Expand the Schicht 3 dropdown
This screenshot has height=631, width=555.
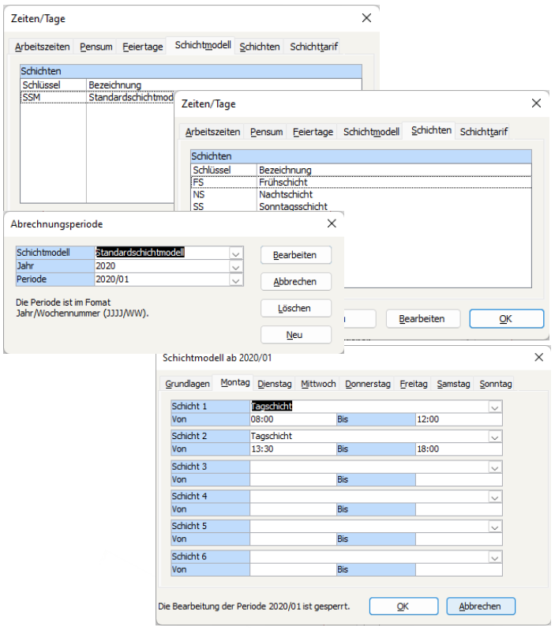pyautogui.click(x=495, y=467)
